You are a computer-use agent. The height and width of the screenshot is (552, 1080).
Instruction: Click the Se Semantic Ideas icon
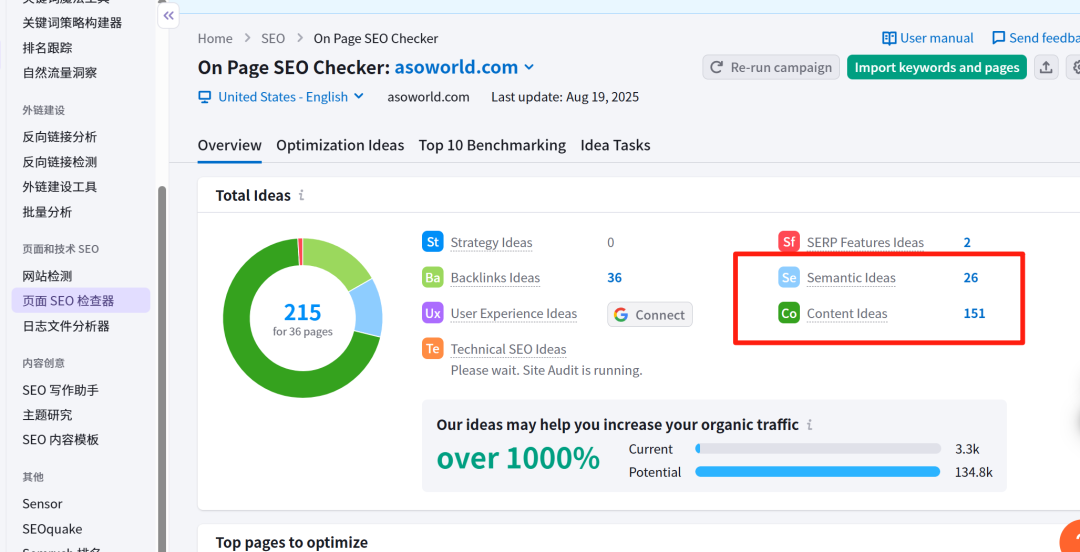[789, 278]
